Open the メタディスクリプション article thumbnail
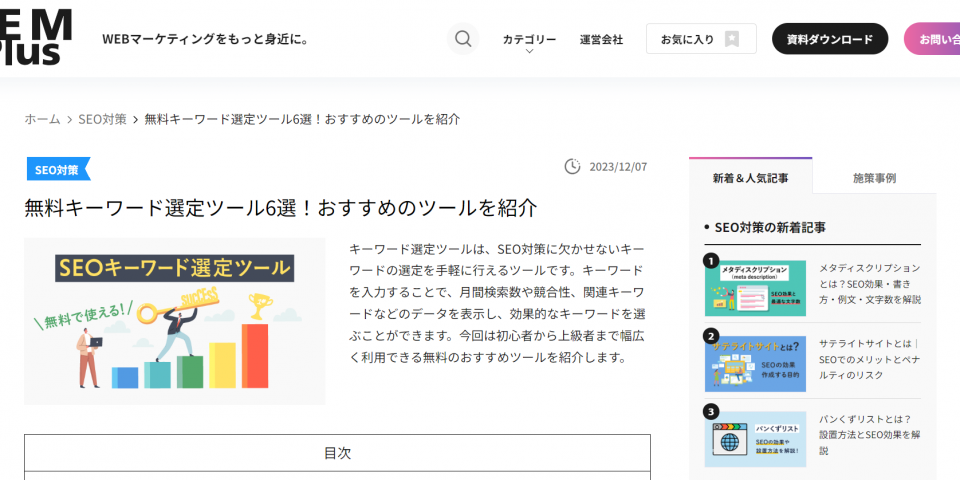Image resolution: width=960 pixels, height=480 pixels. pos(755,288)
